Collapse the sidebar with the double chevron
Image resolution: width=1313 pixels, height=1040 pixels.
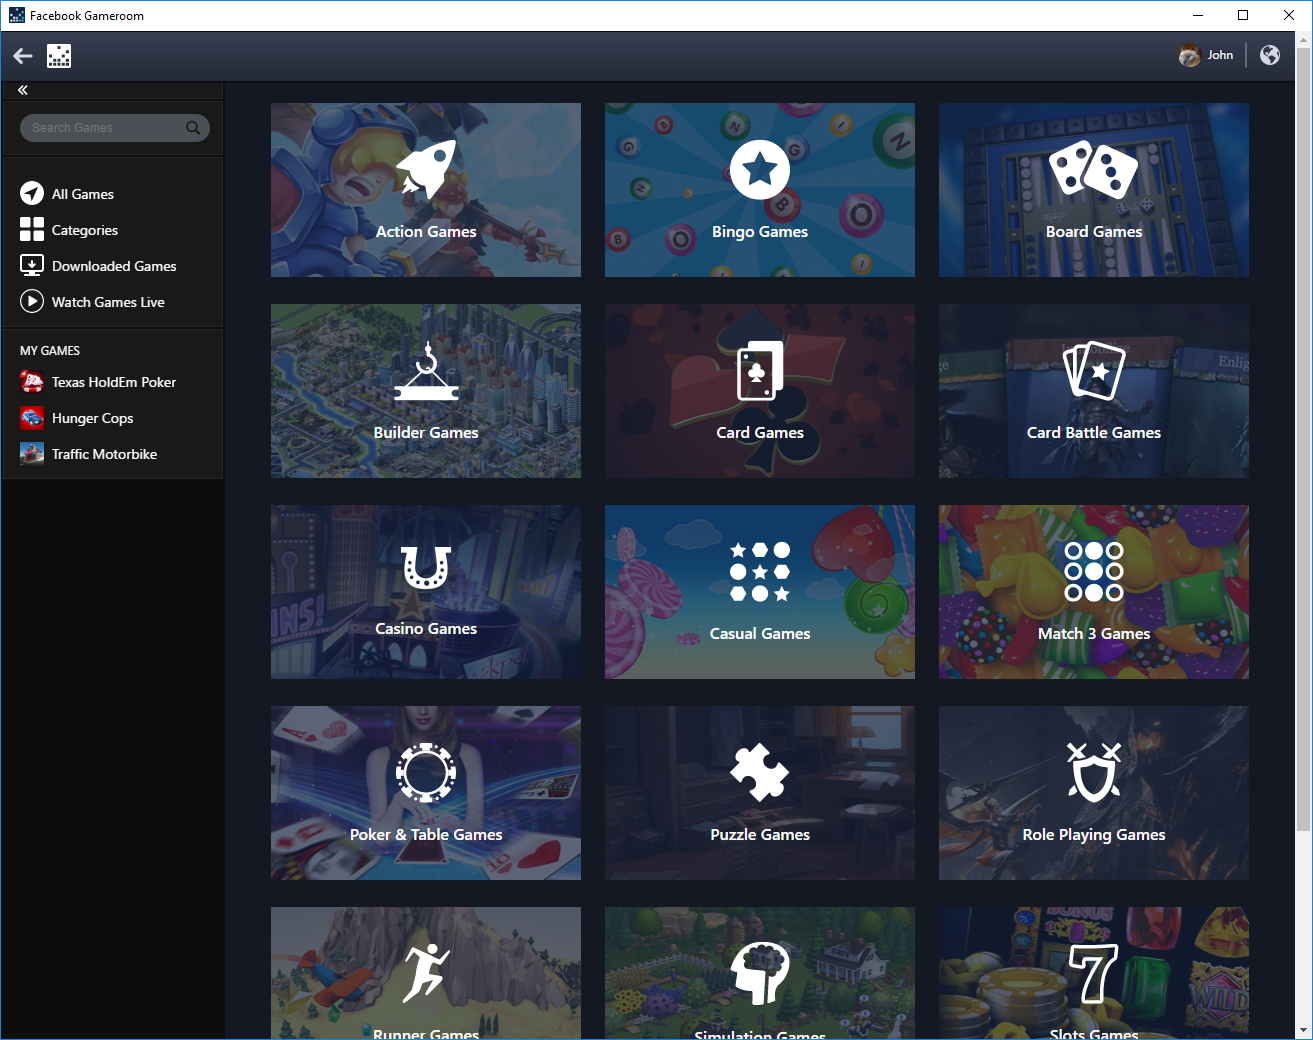22,89
